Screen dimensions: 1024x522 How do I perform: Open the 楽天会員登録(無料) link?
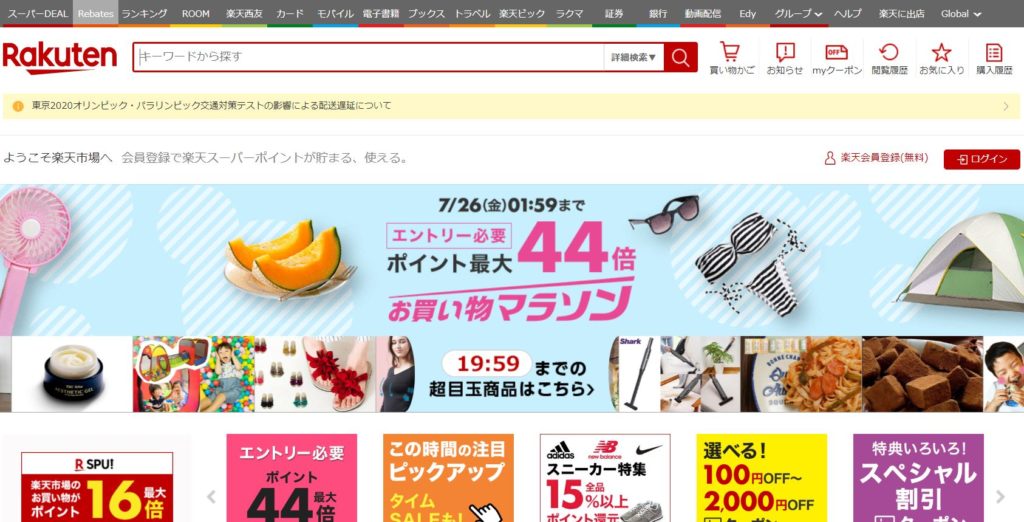[x=876, y=158]
